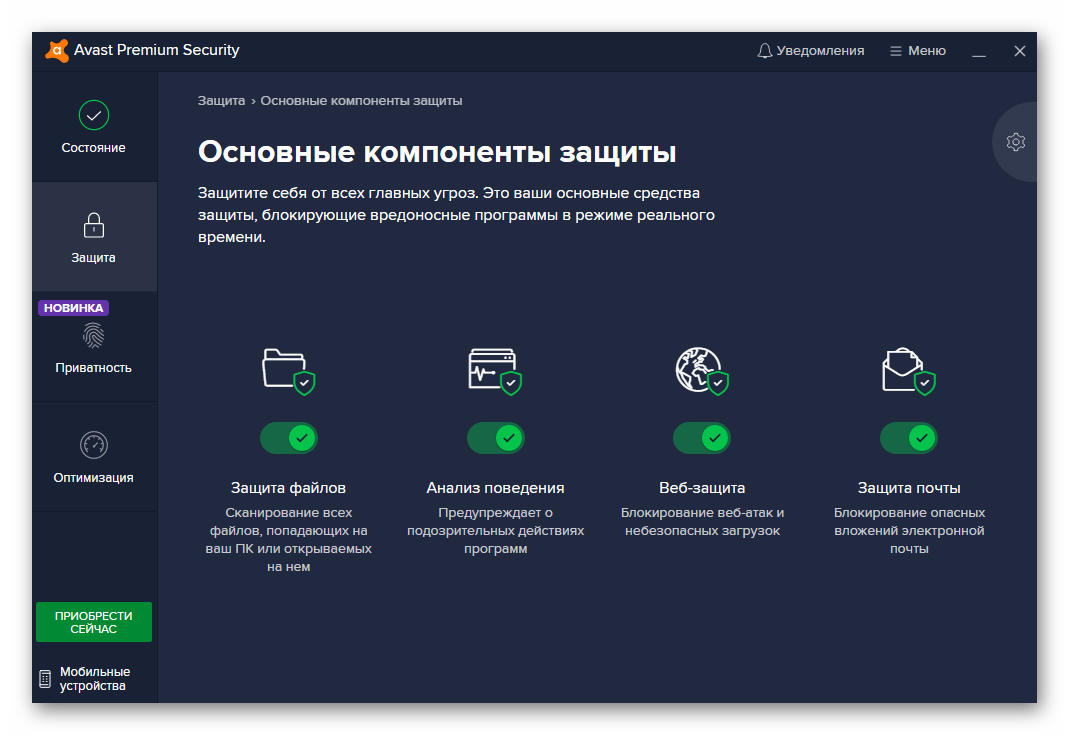The image size is (1069, 735).
Task: Click the mail shield envelope icon
Action: coord(909,372)
